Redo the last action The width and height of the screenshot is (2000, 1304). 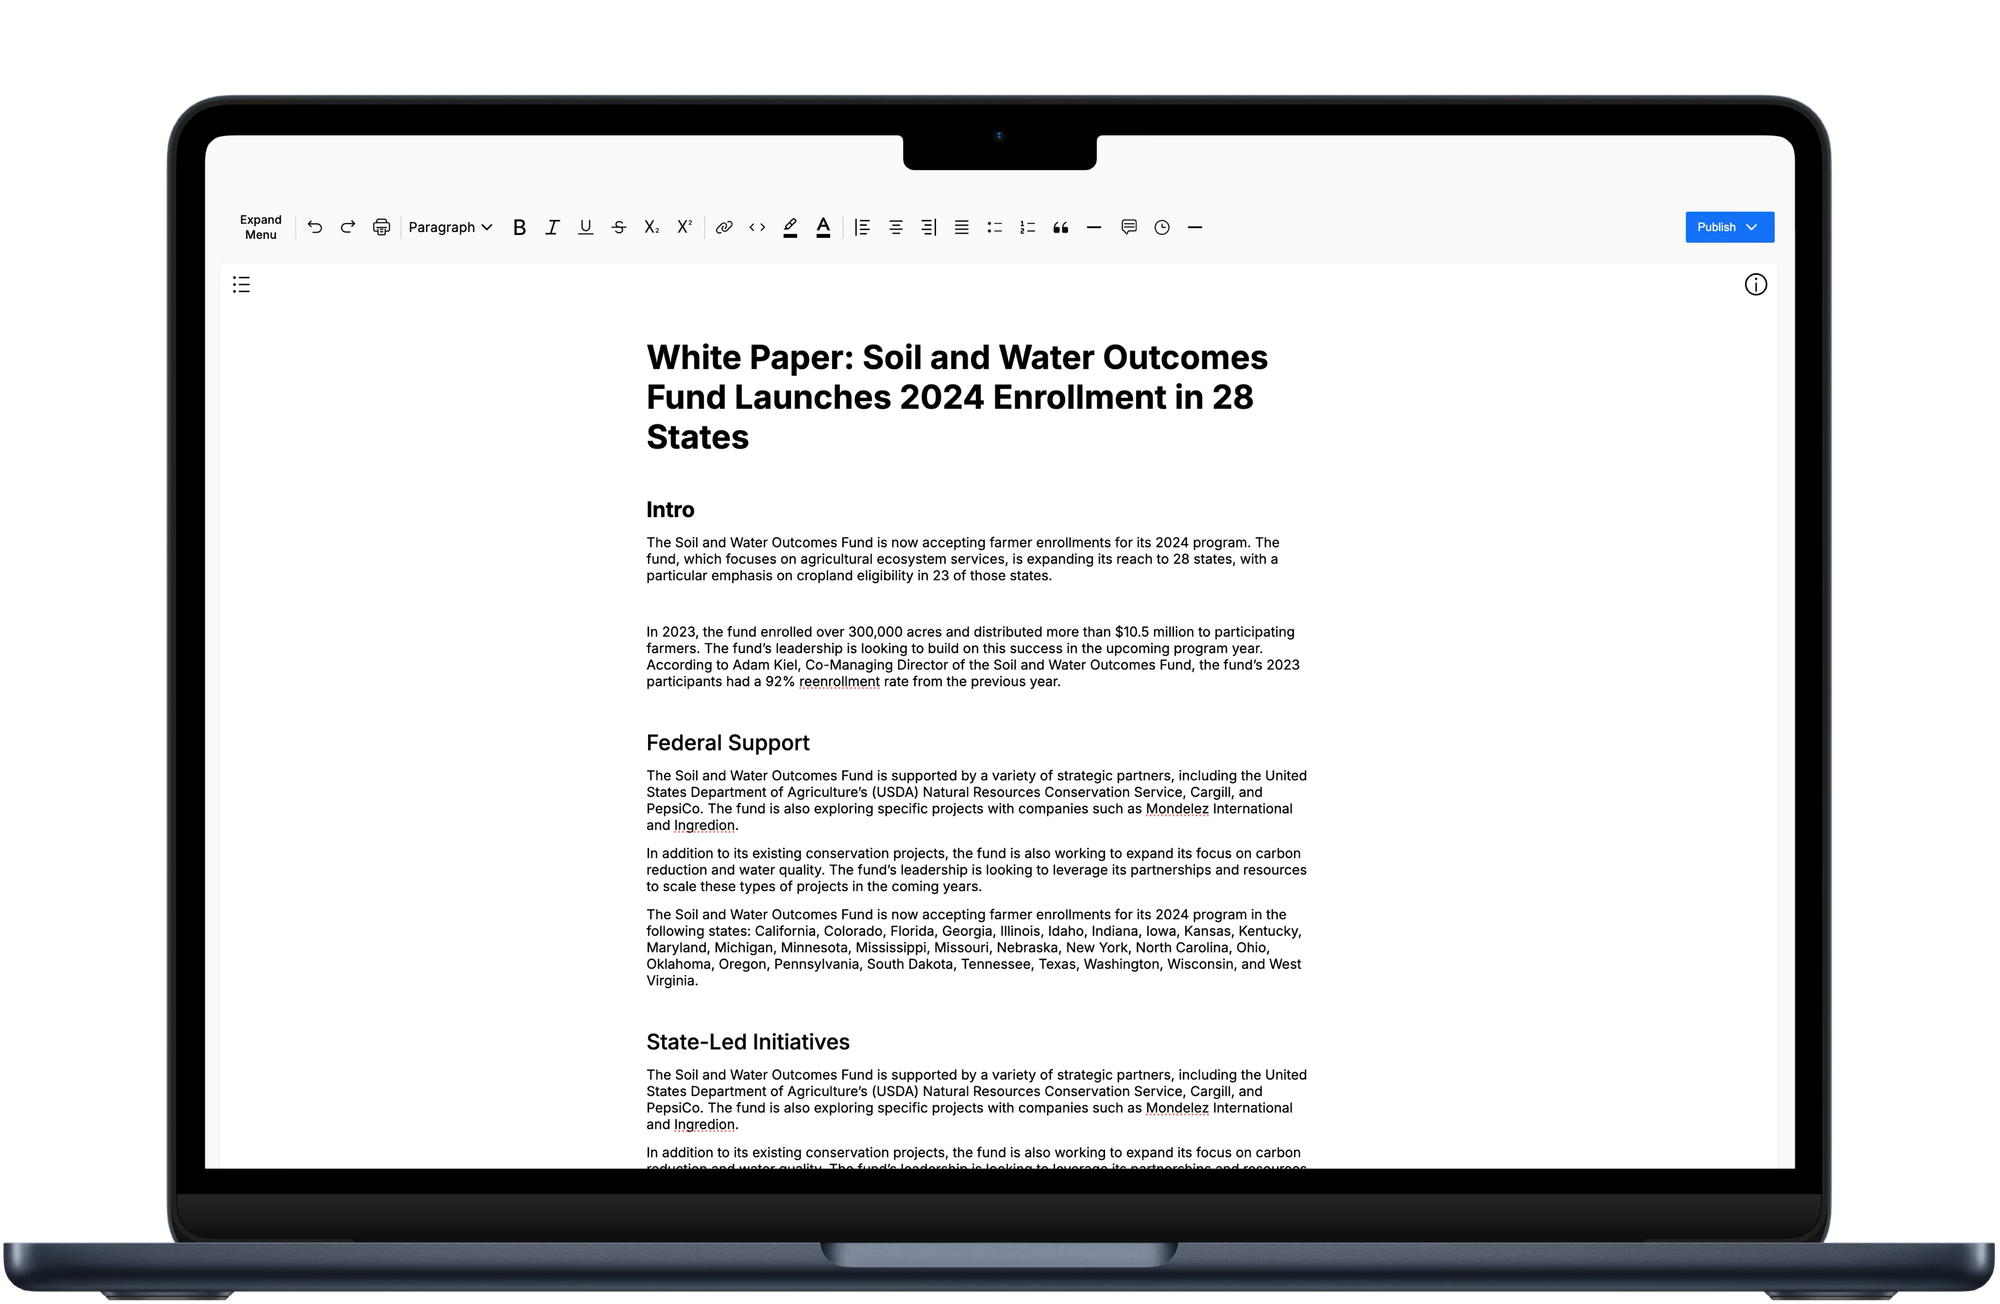coord(348,227)
